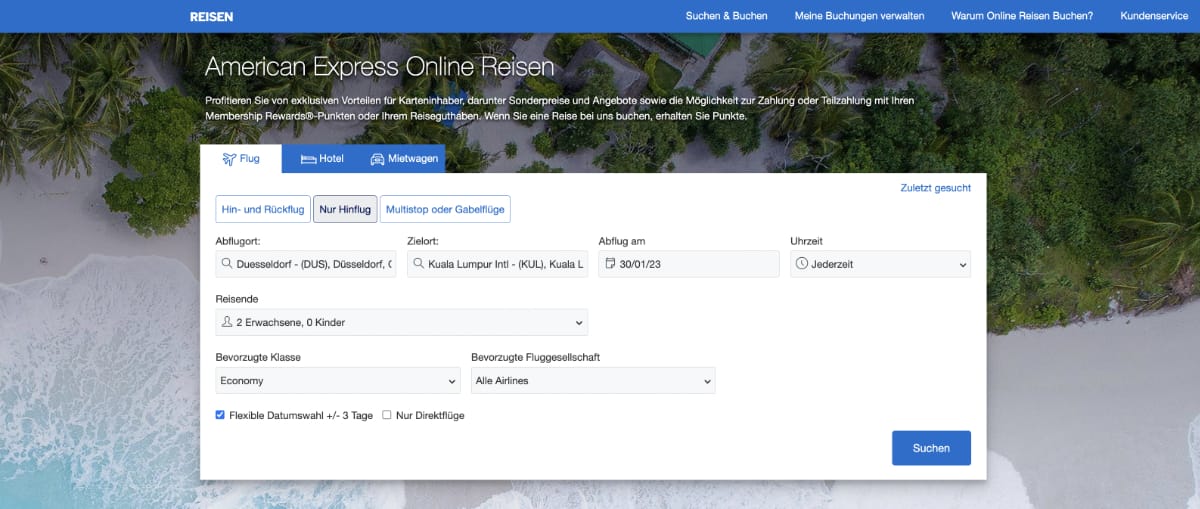Click the clock icon in Uhrzeit field
1200x509 pixels.
tap(802, 265)
